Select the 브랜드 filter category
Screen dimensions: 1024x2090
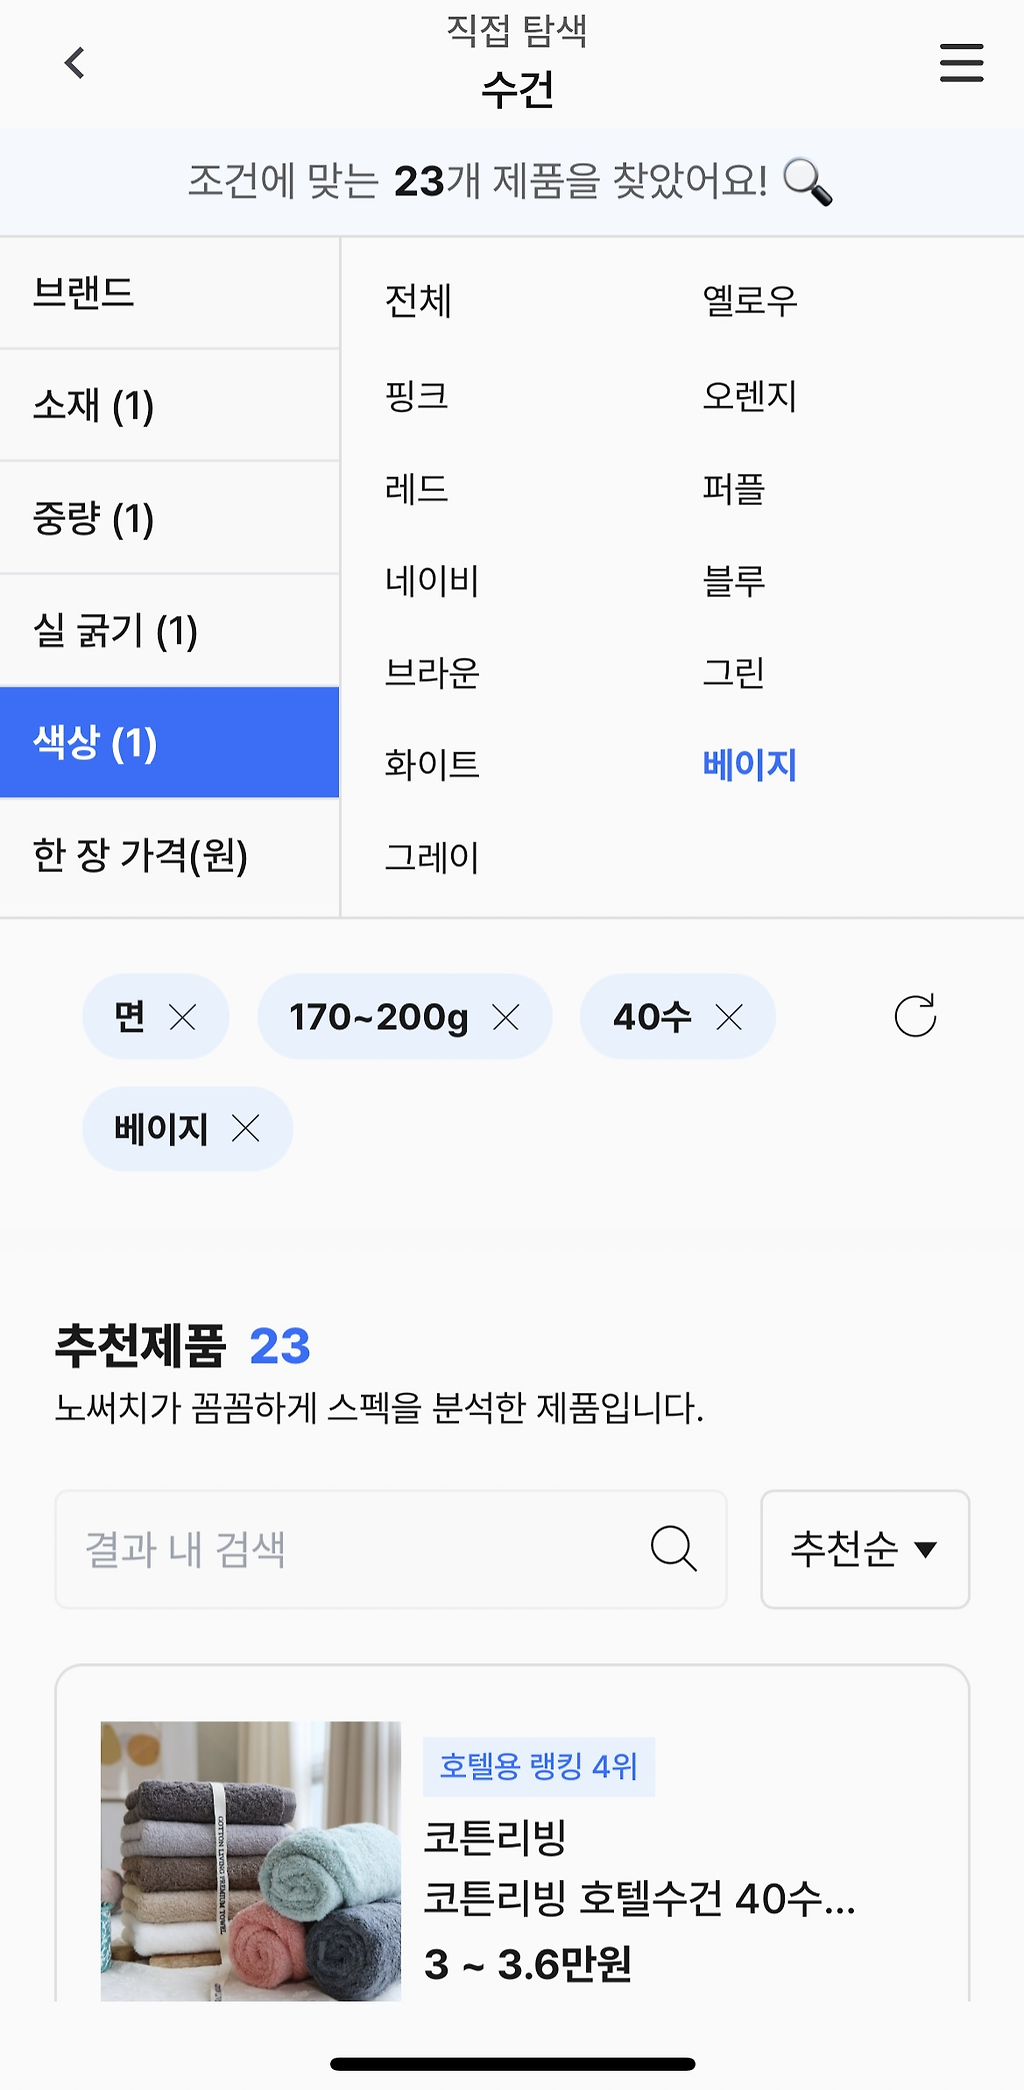point(170,293)
